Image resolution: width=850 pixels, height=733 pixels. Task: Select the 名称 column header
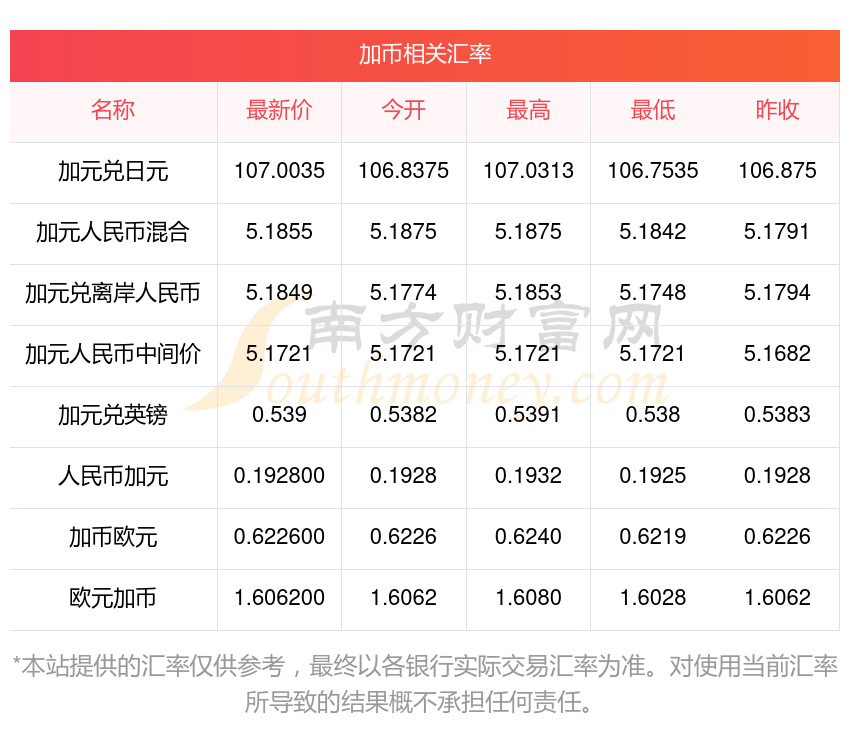(113, 110)
